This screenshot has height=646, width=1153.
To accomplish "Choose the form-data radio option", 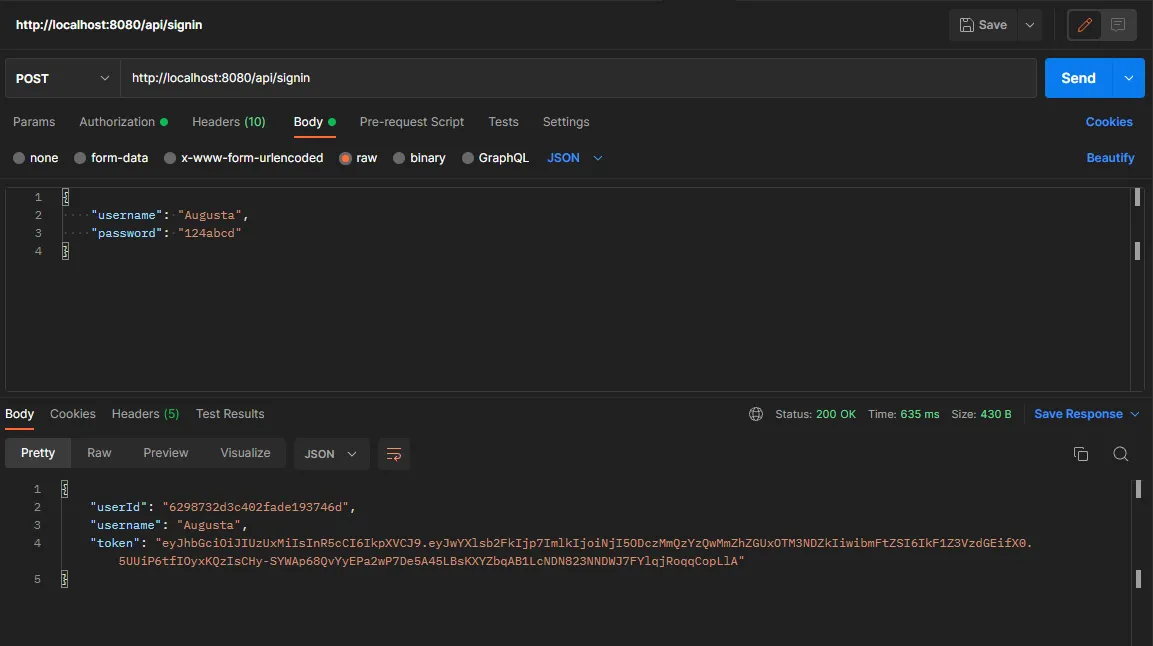I will pyautogui.click(x=80, y=158).
